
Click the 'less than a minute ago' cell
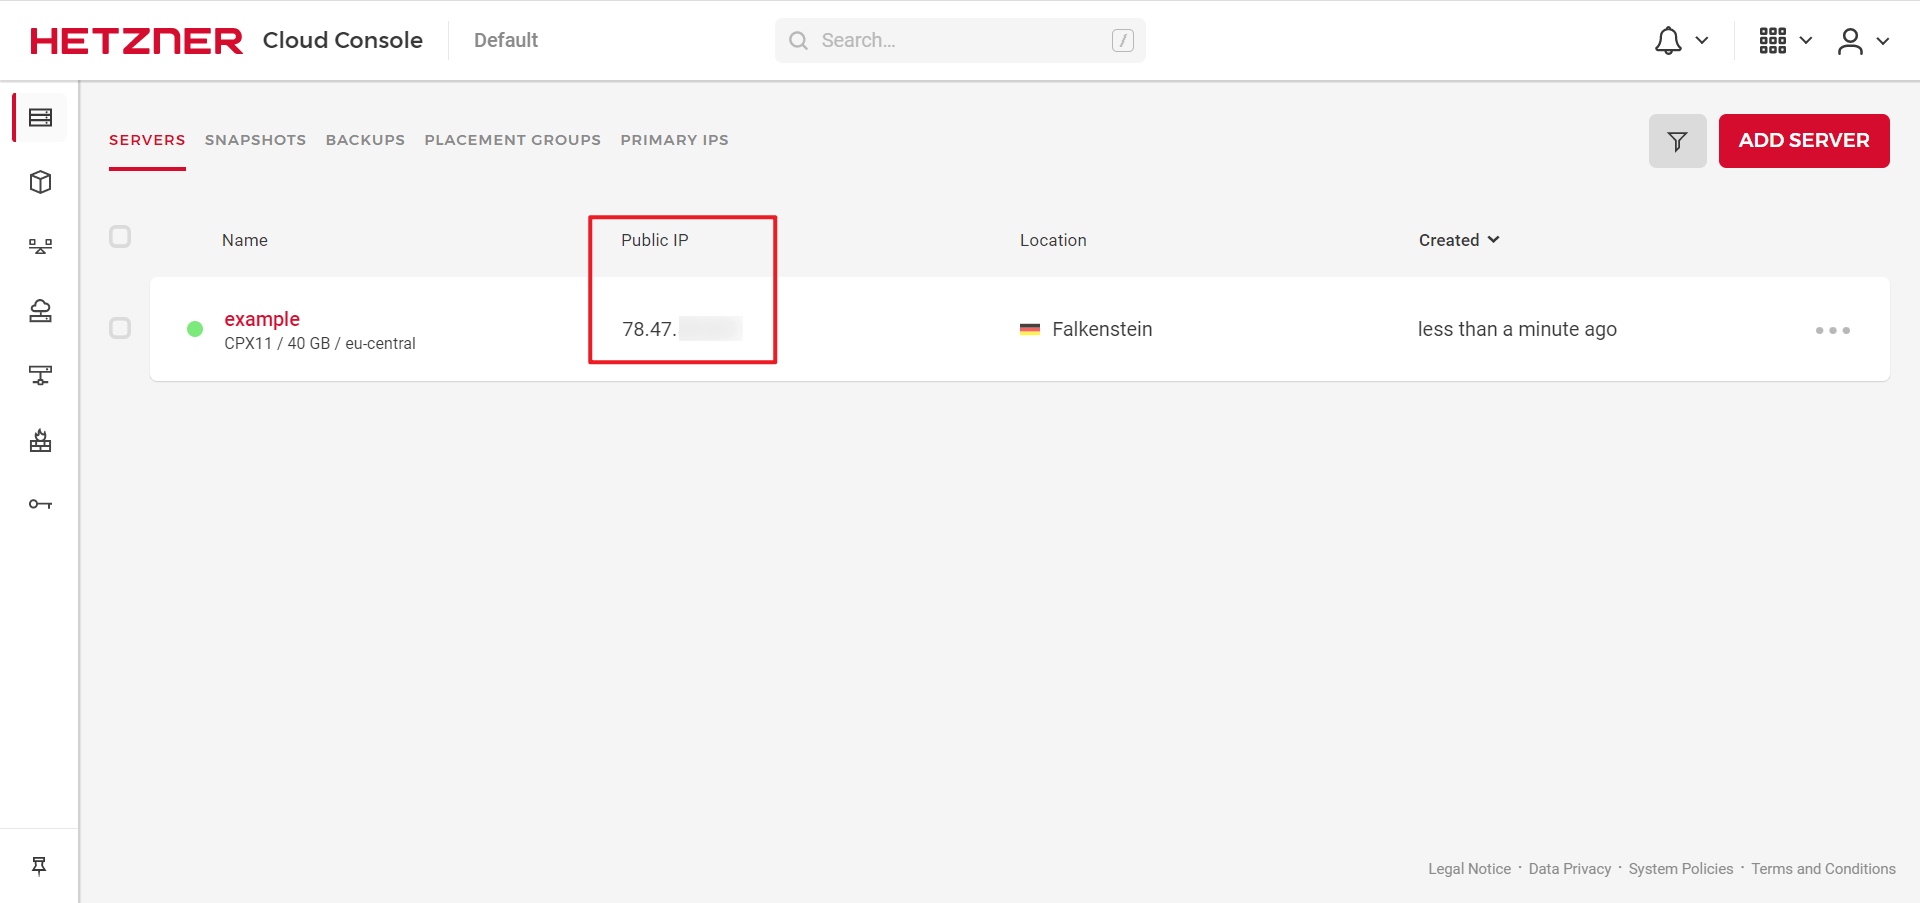pyautogui.click(x=1517, y=329)
